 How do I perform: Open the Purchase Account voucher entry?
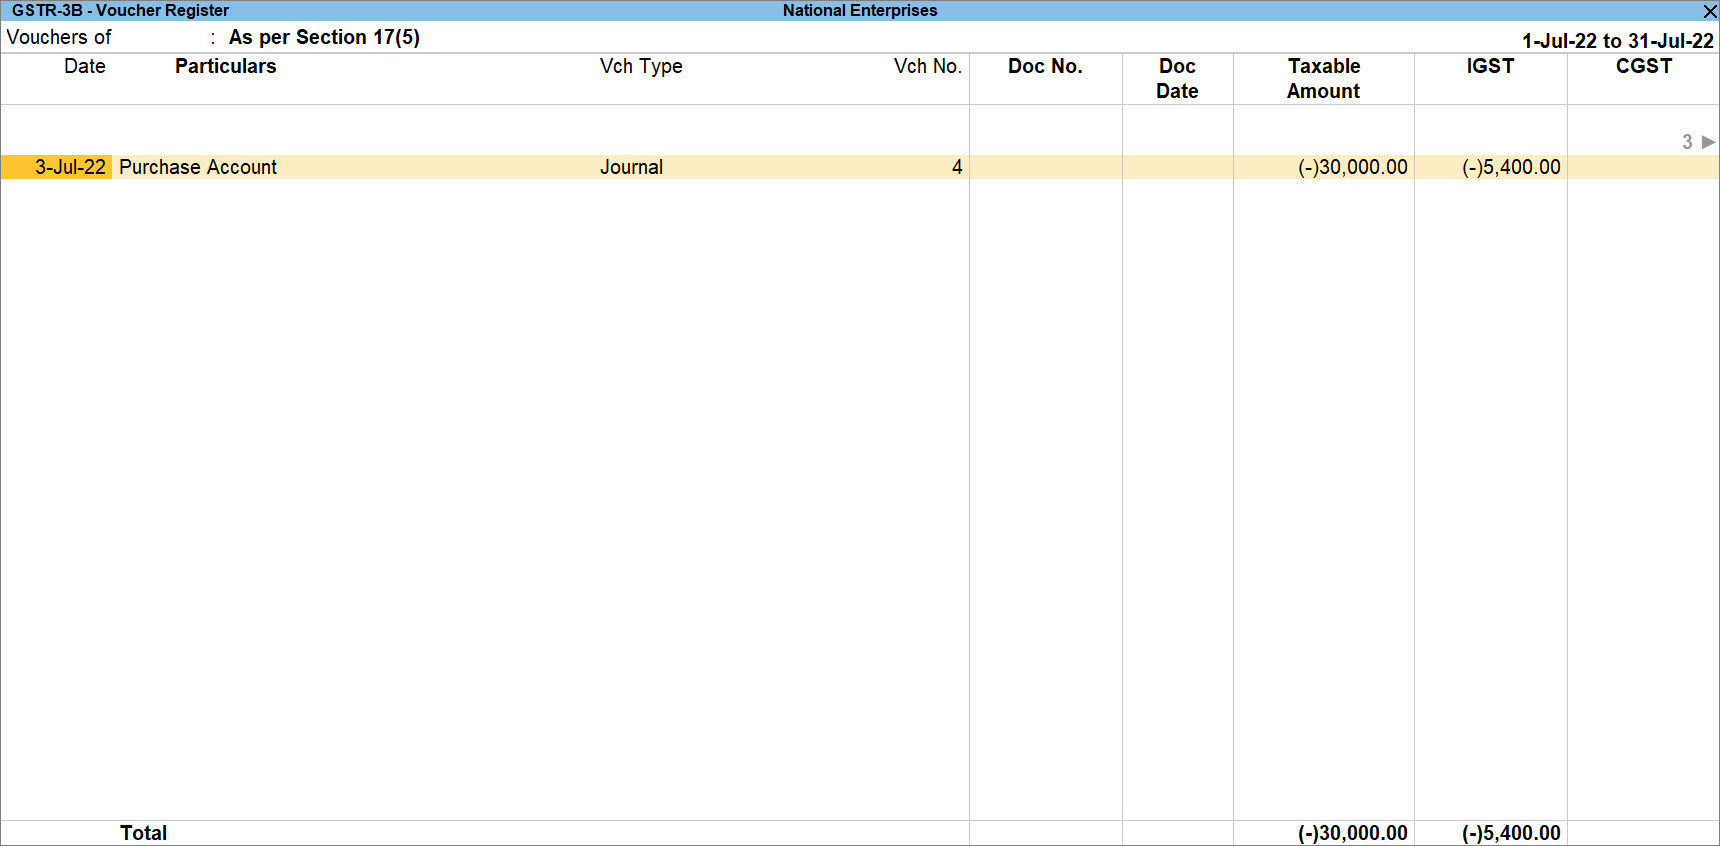tap(198, 167)
